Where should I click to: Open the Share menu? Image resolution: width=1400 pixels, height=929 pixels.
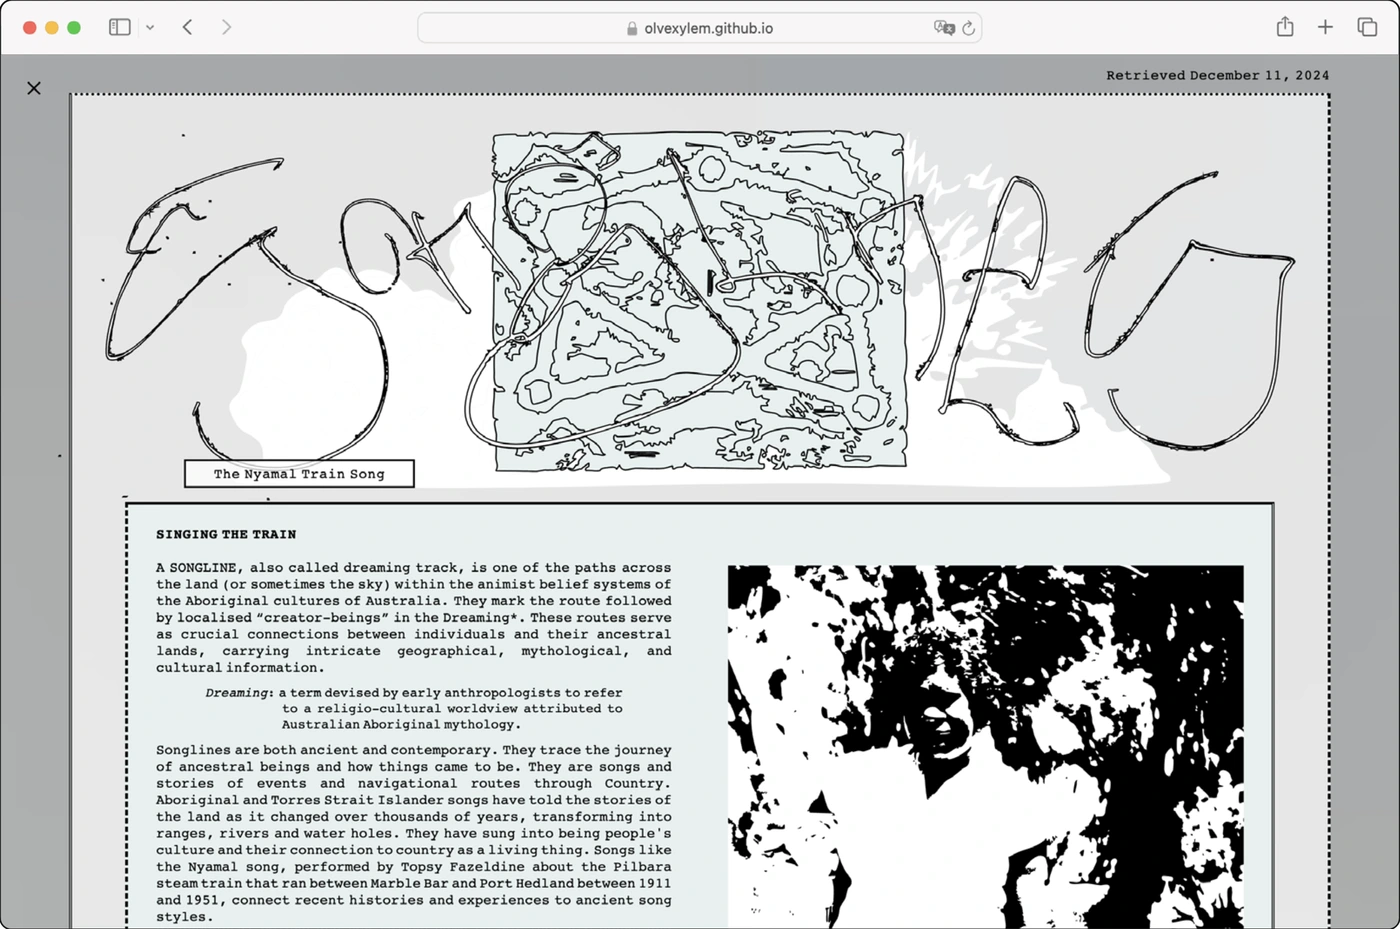pyautogui.click(x=1285, y=27)
